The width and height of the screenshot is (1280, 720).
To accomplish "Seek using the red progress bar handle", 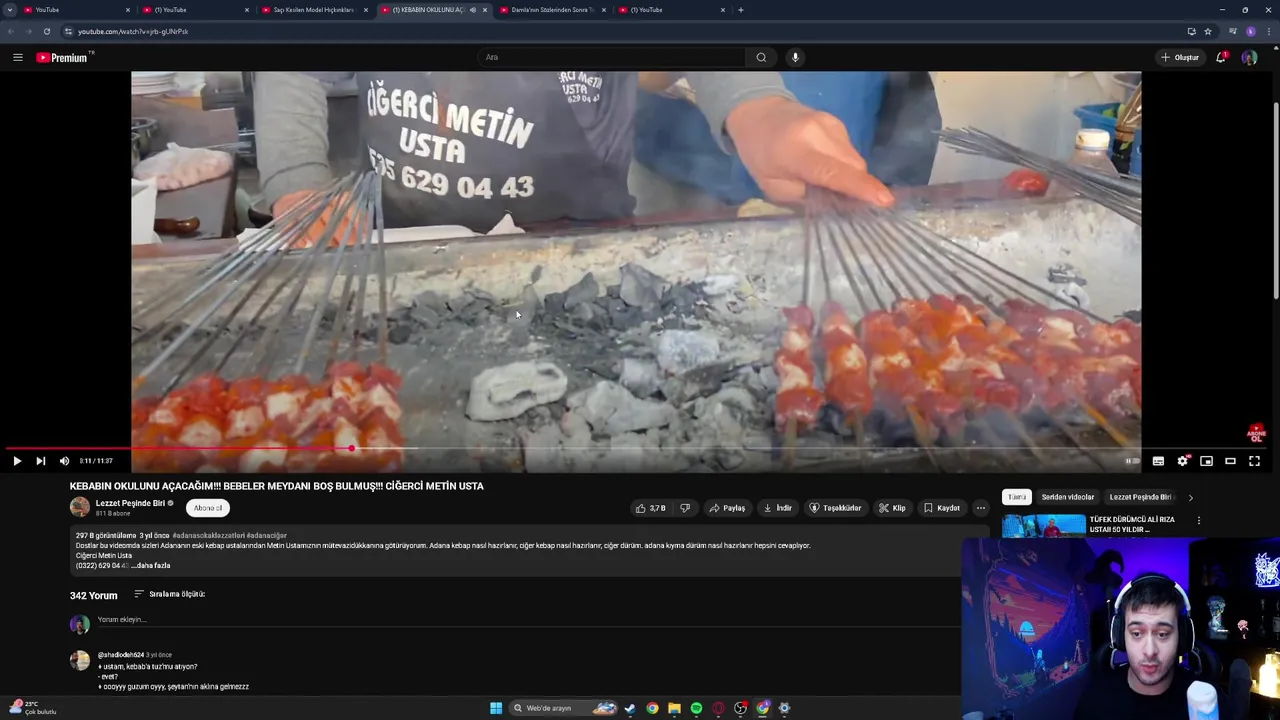I will click(x=351, y=448).
